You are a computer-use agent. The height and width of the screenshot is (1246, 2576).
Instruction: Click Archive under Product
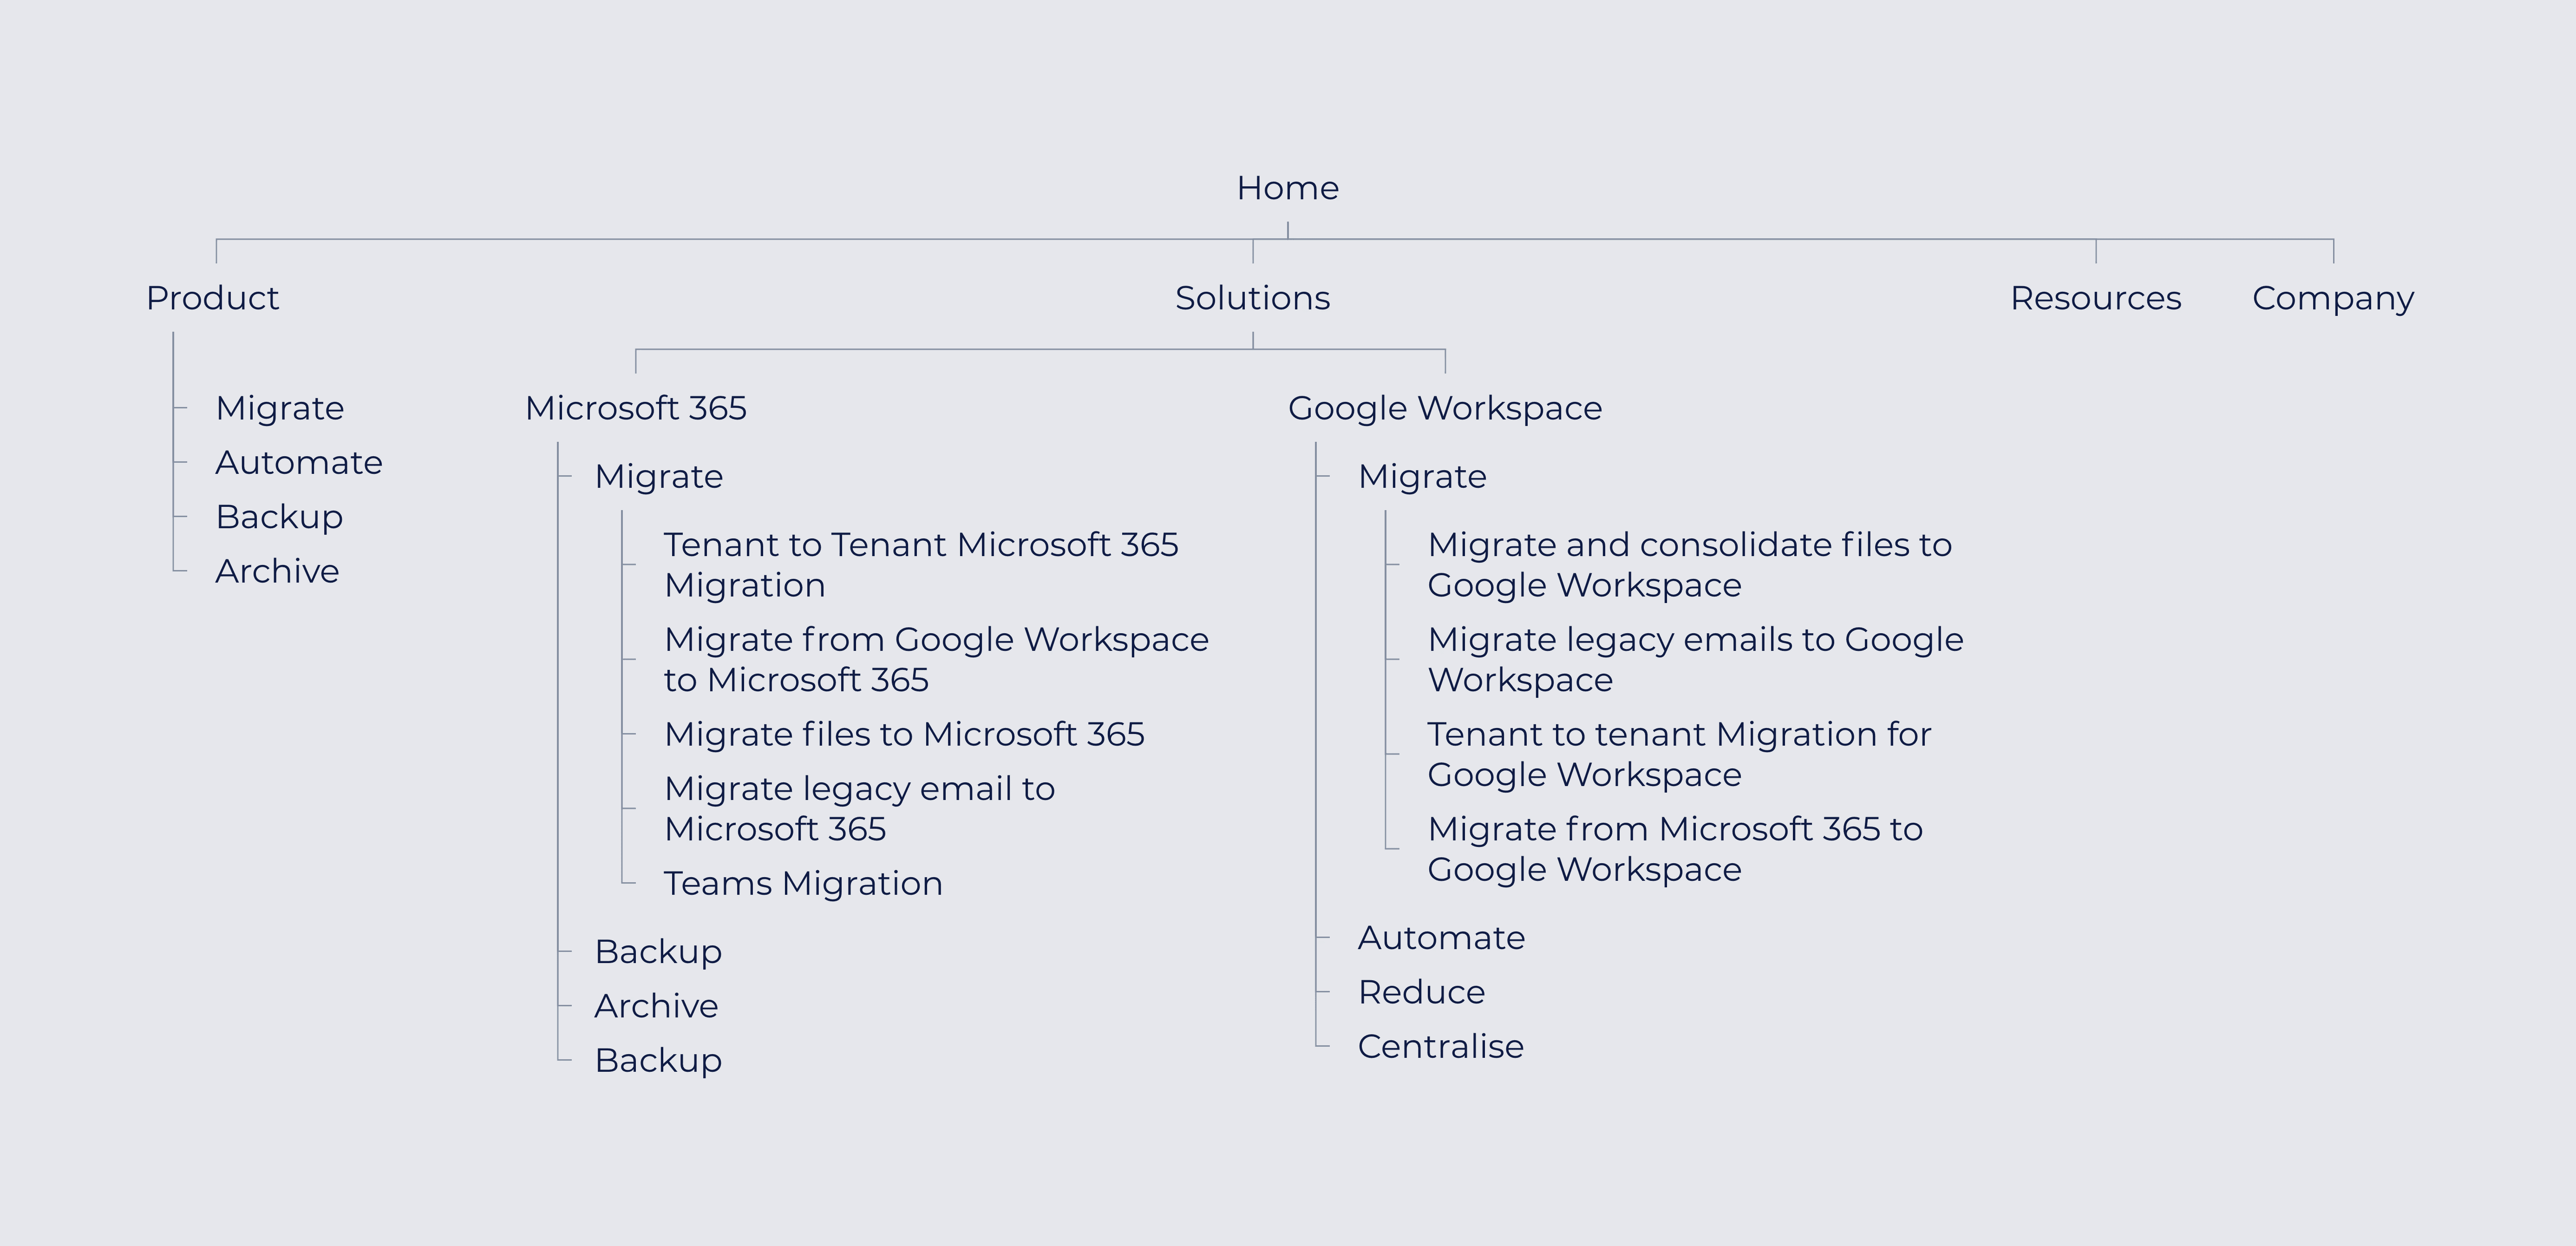tap(277, 571)
